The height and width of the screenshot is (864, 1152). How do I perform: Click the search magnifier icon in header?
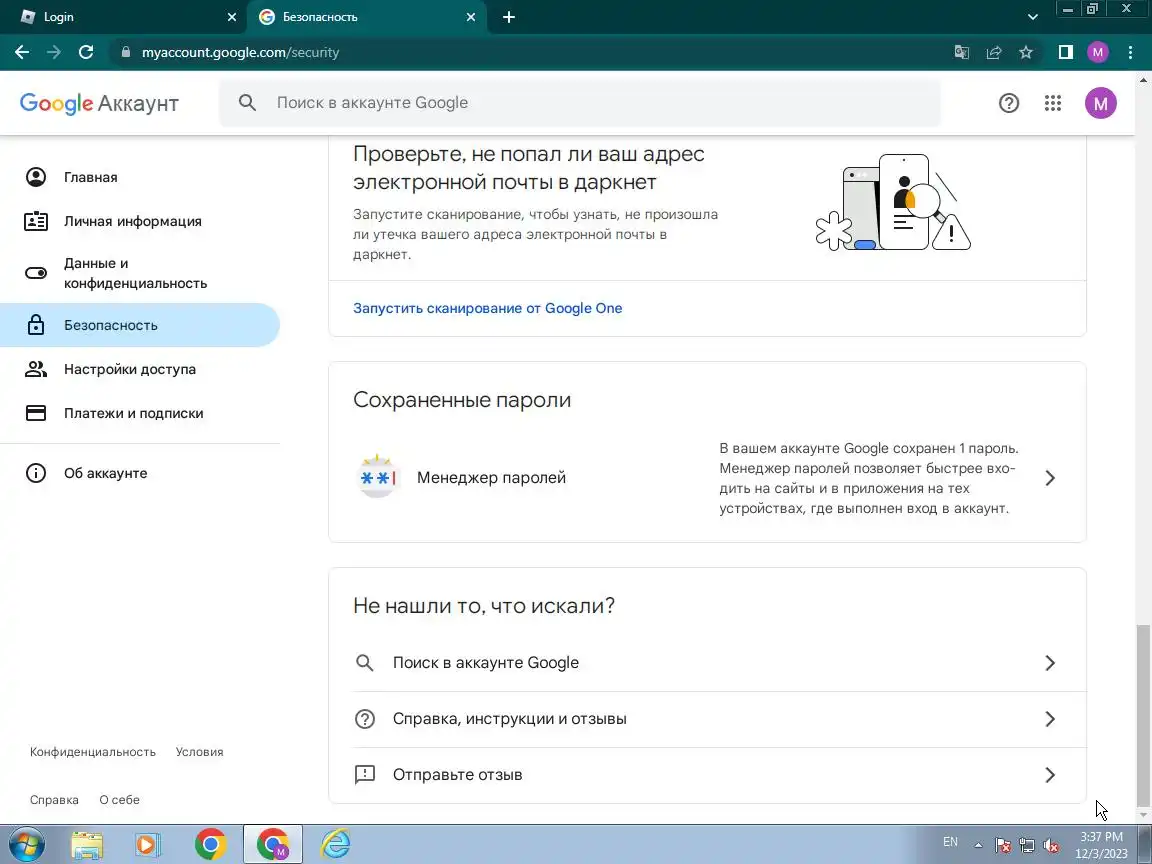point(248,103)
